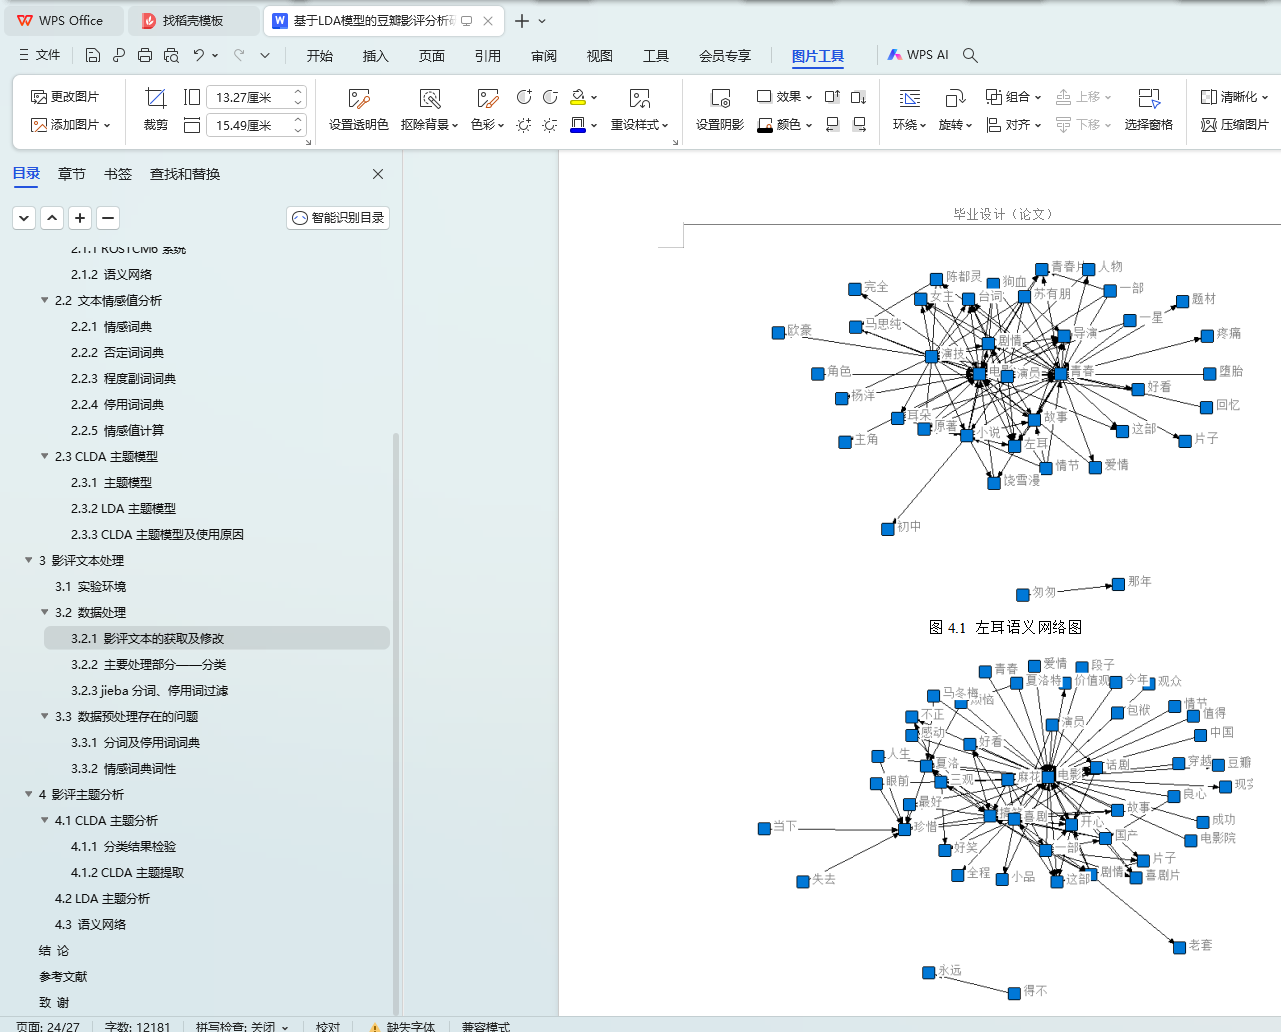
Task: Click the collapse-all up chevron in outline pane
Action: pos(52,217)
